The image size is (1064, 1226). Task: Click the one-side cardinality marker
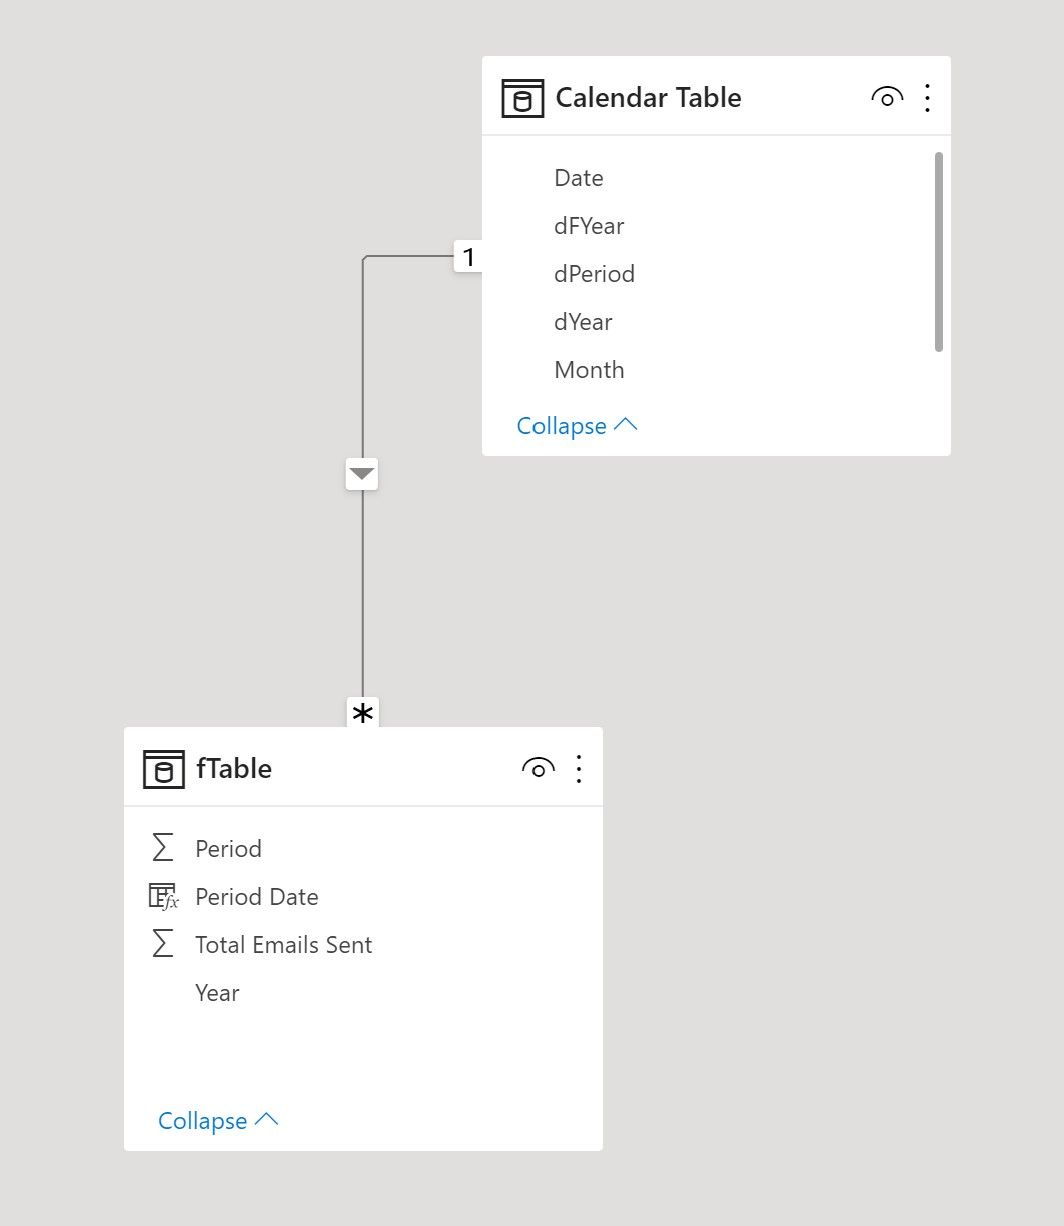pyautogui.click(x=468, y=257)
